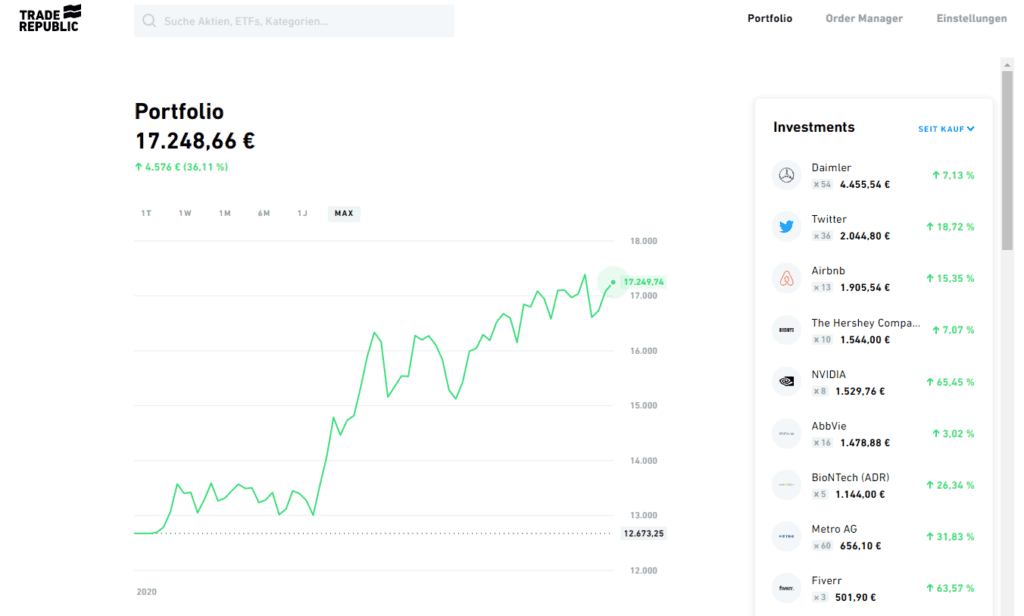Click Fiverr's 63,57 % performance value

950,589
